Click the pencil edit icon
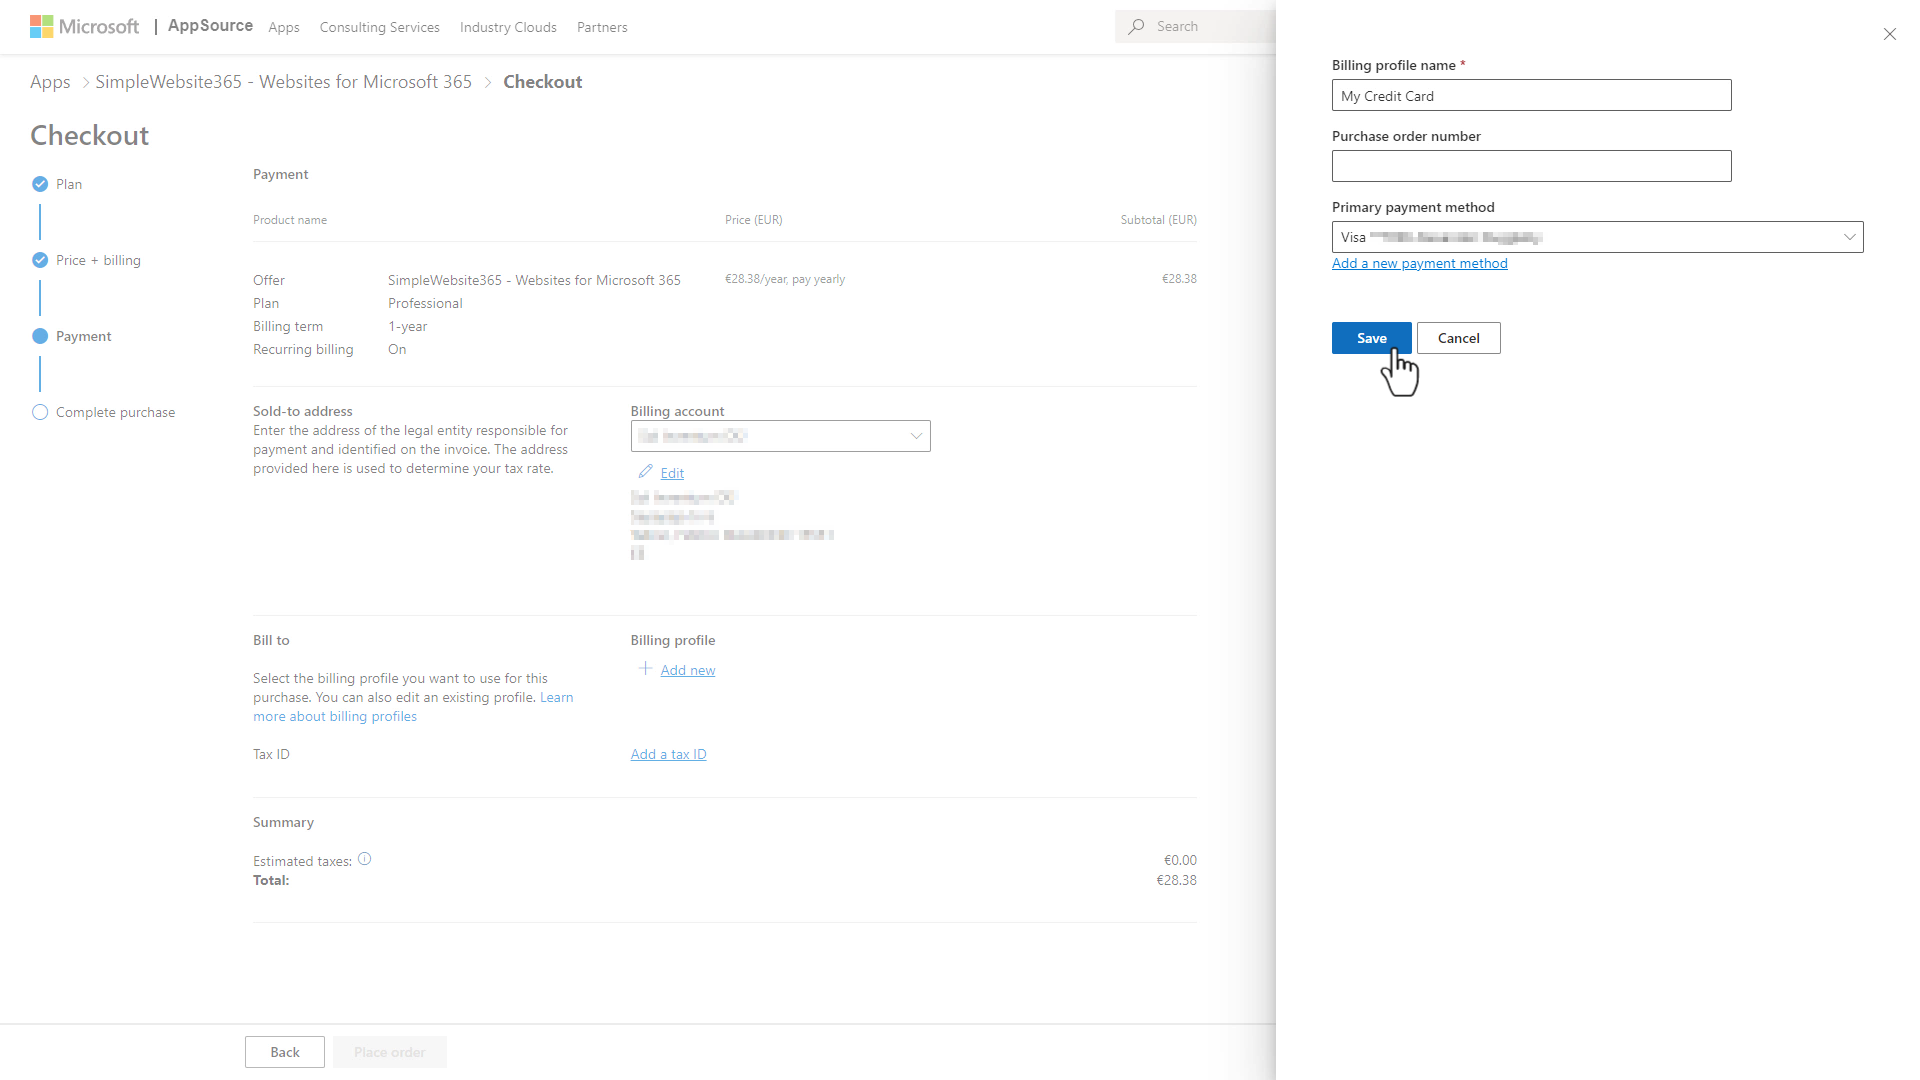Image resolution: width=1920 pixels, height=1080 pixels. 646,472
